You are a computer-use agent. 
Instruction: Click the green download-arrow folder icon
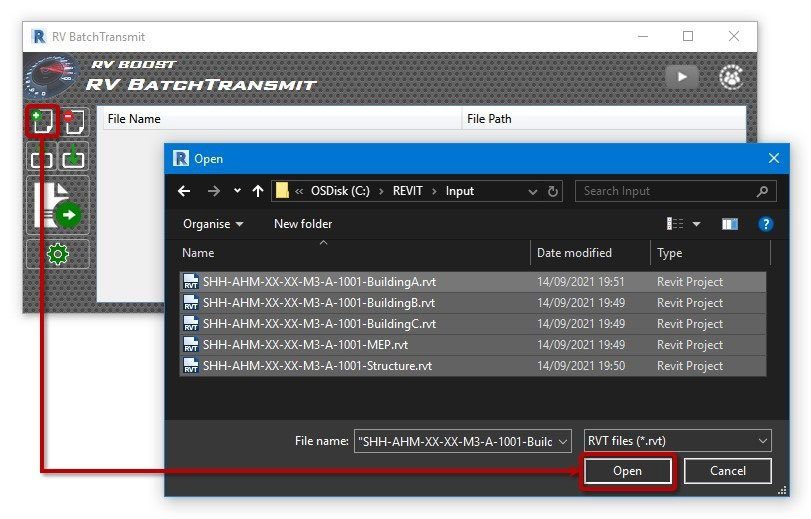[73, 158]
